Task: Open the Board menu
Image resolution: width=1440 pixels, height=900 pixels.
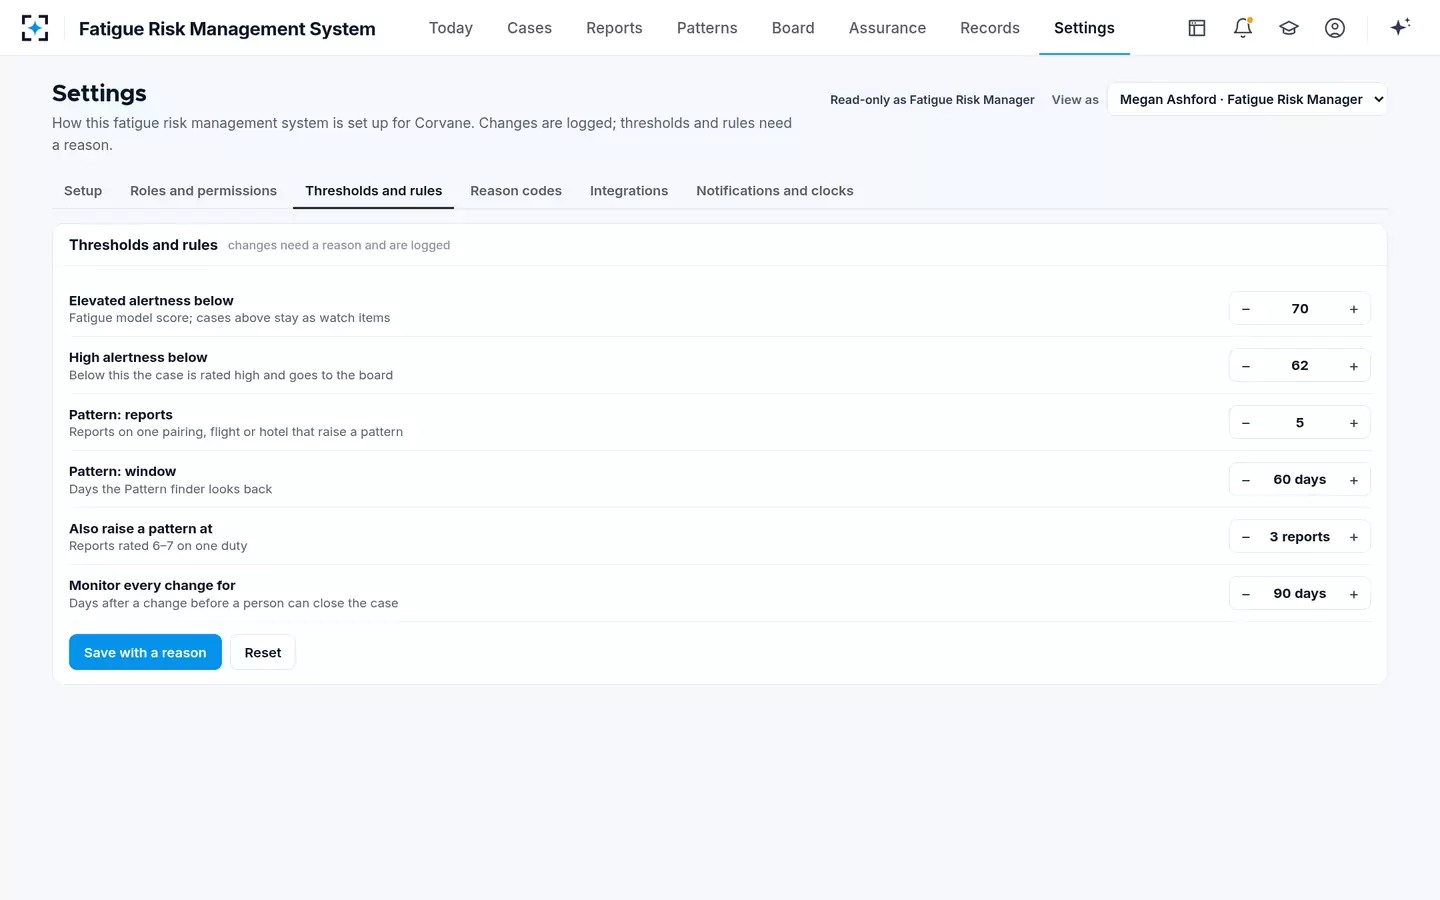Action: coord(793,28)
